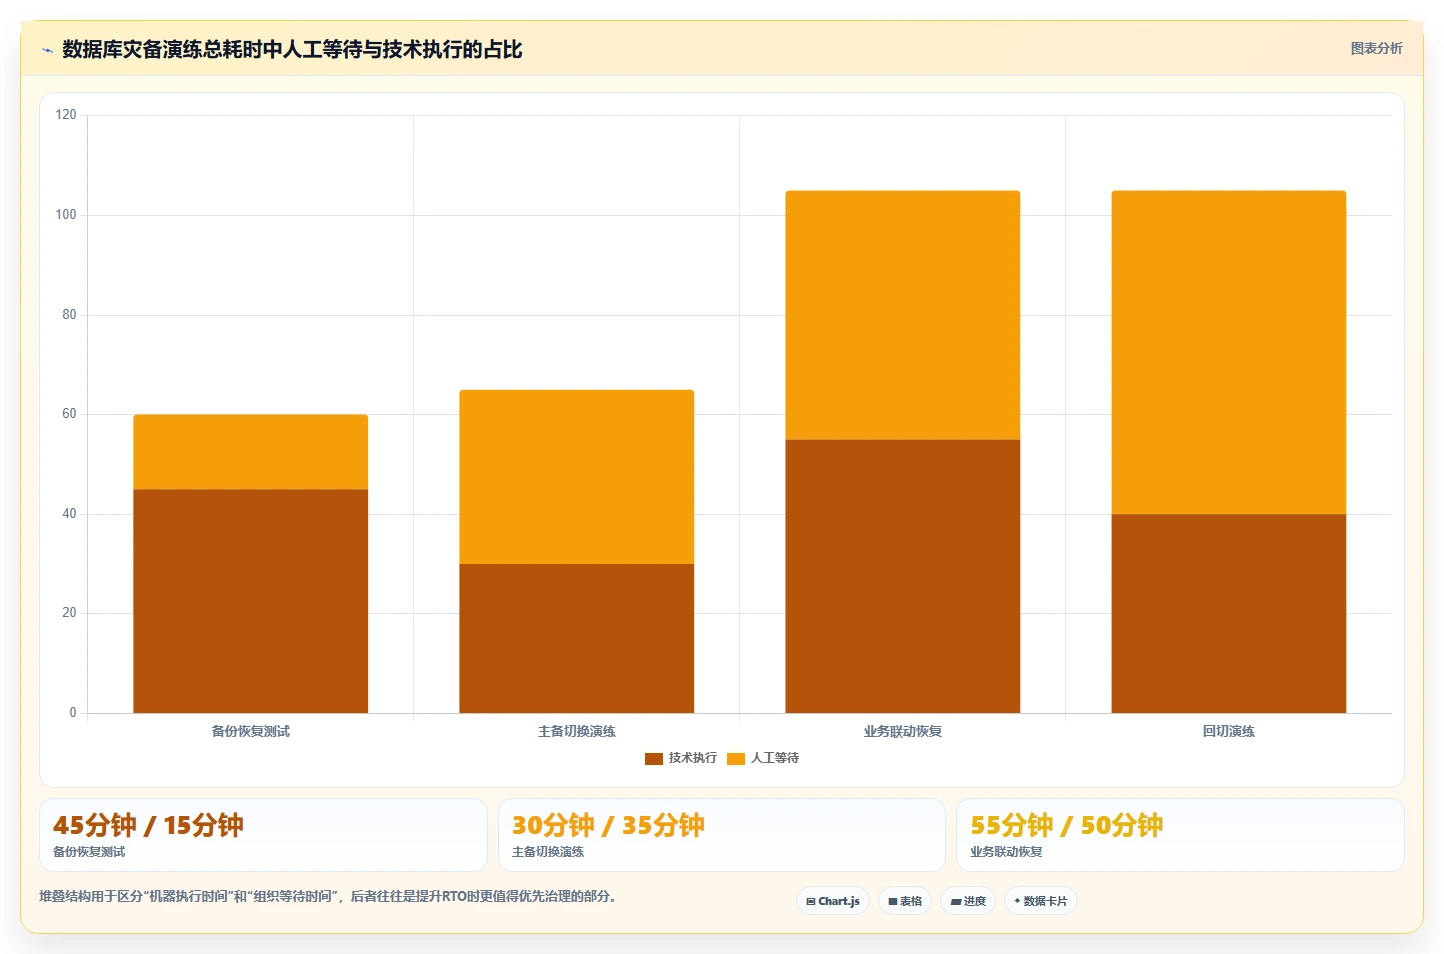This screenshot has height=954, width=1444.
Task: Click the orange 人工等待 bar for 回切演练
Action: [1228, 352]
